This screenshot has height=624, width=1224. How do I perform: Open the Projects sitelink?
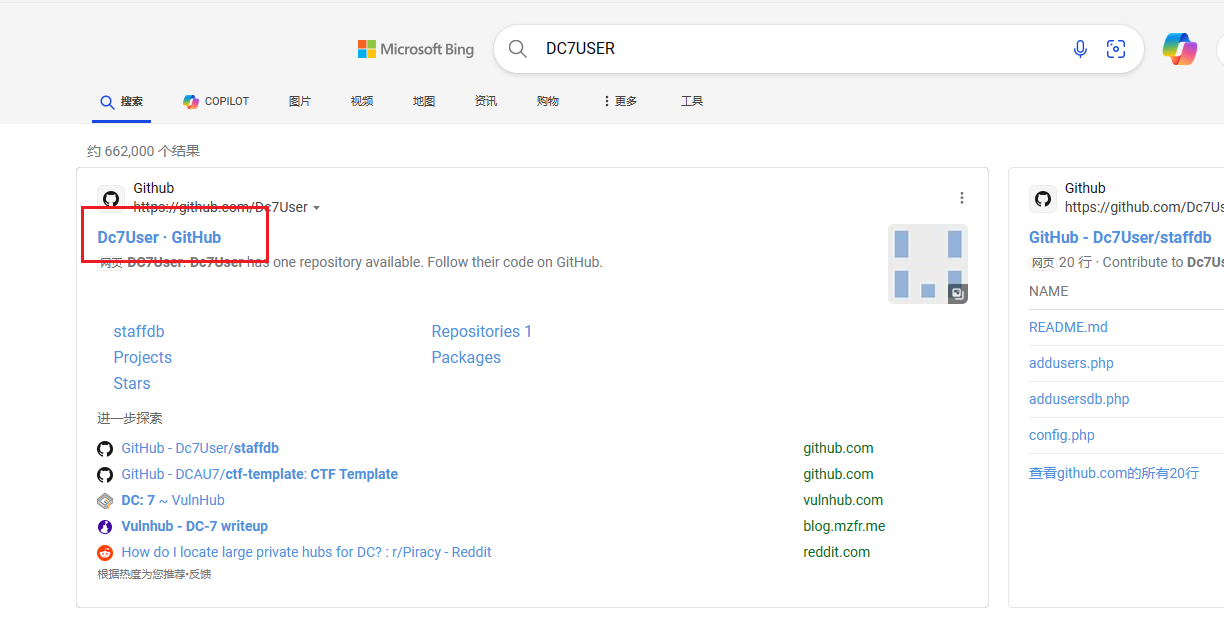click(x=143, y=357)
